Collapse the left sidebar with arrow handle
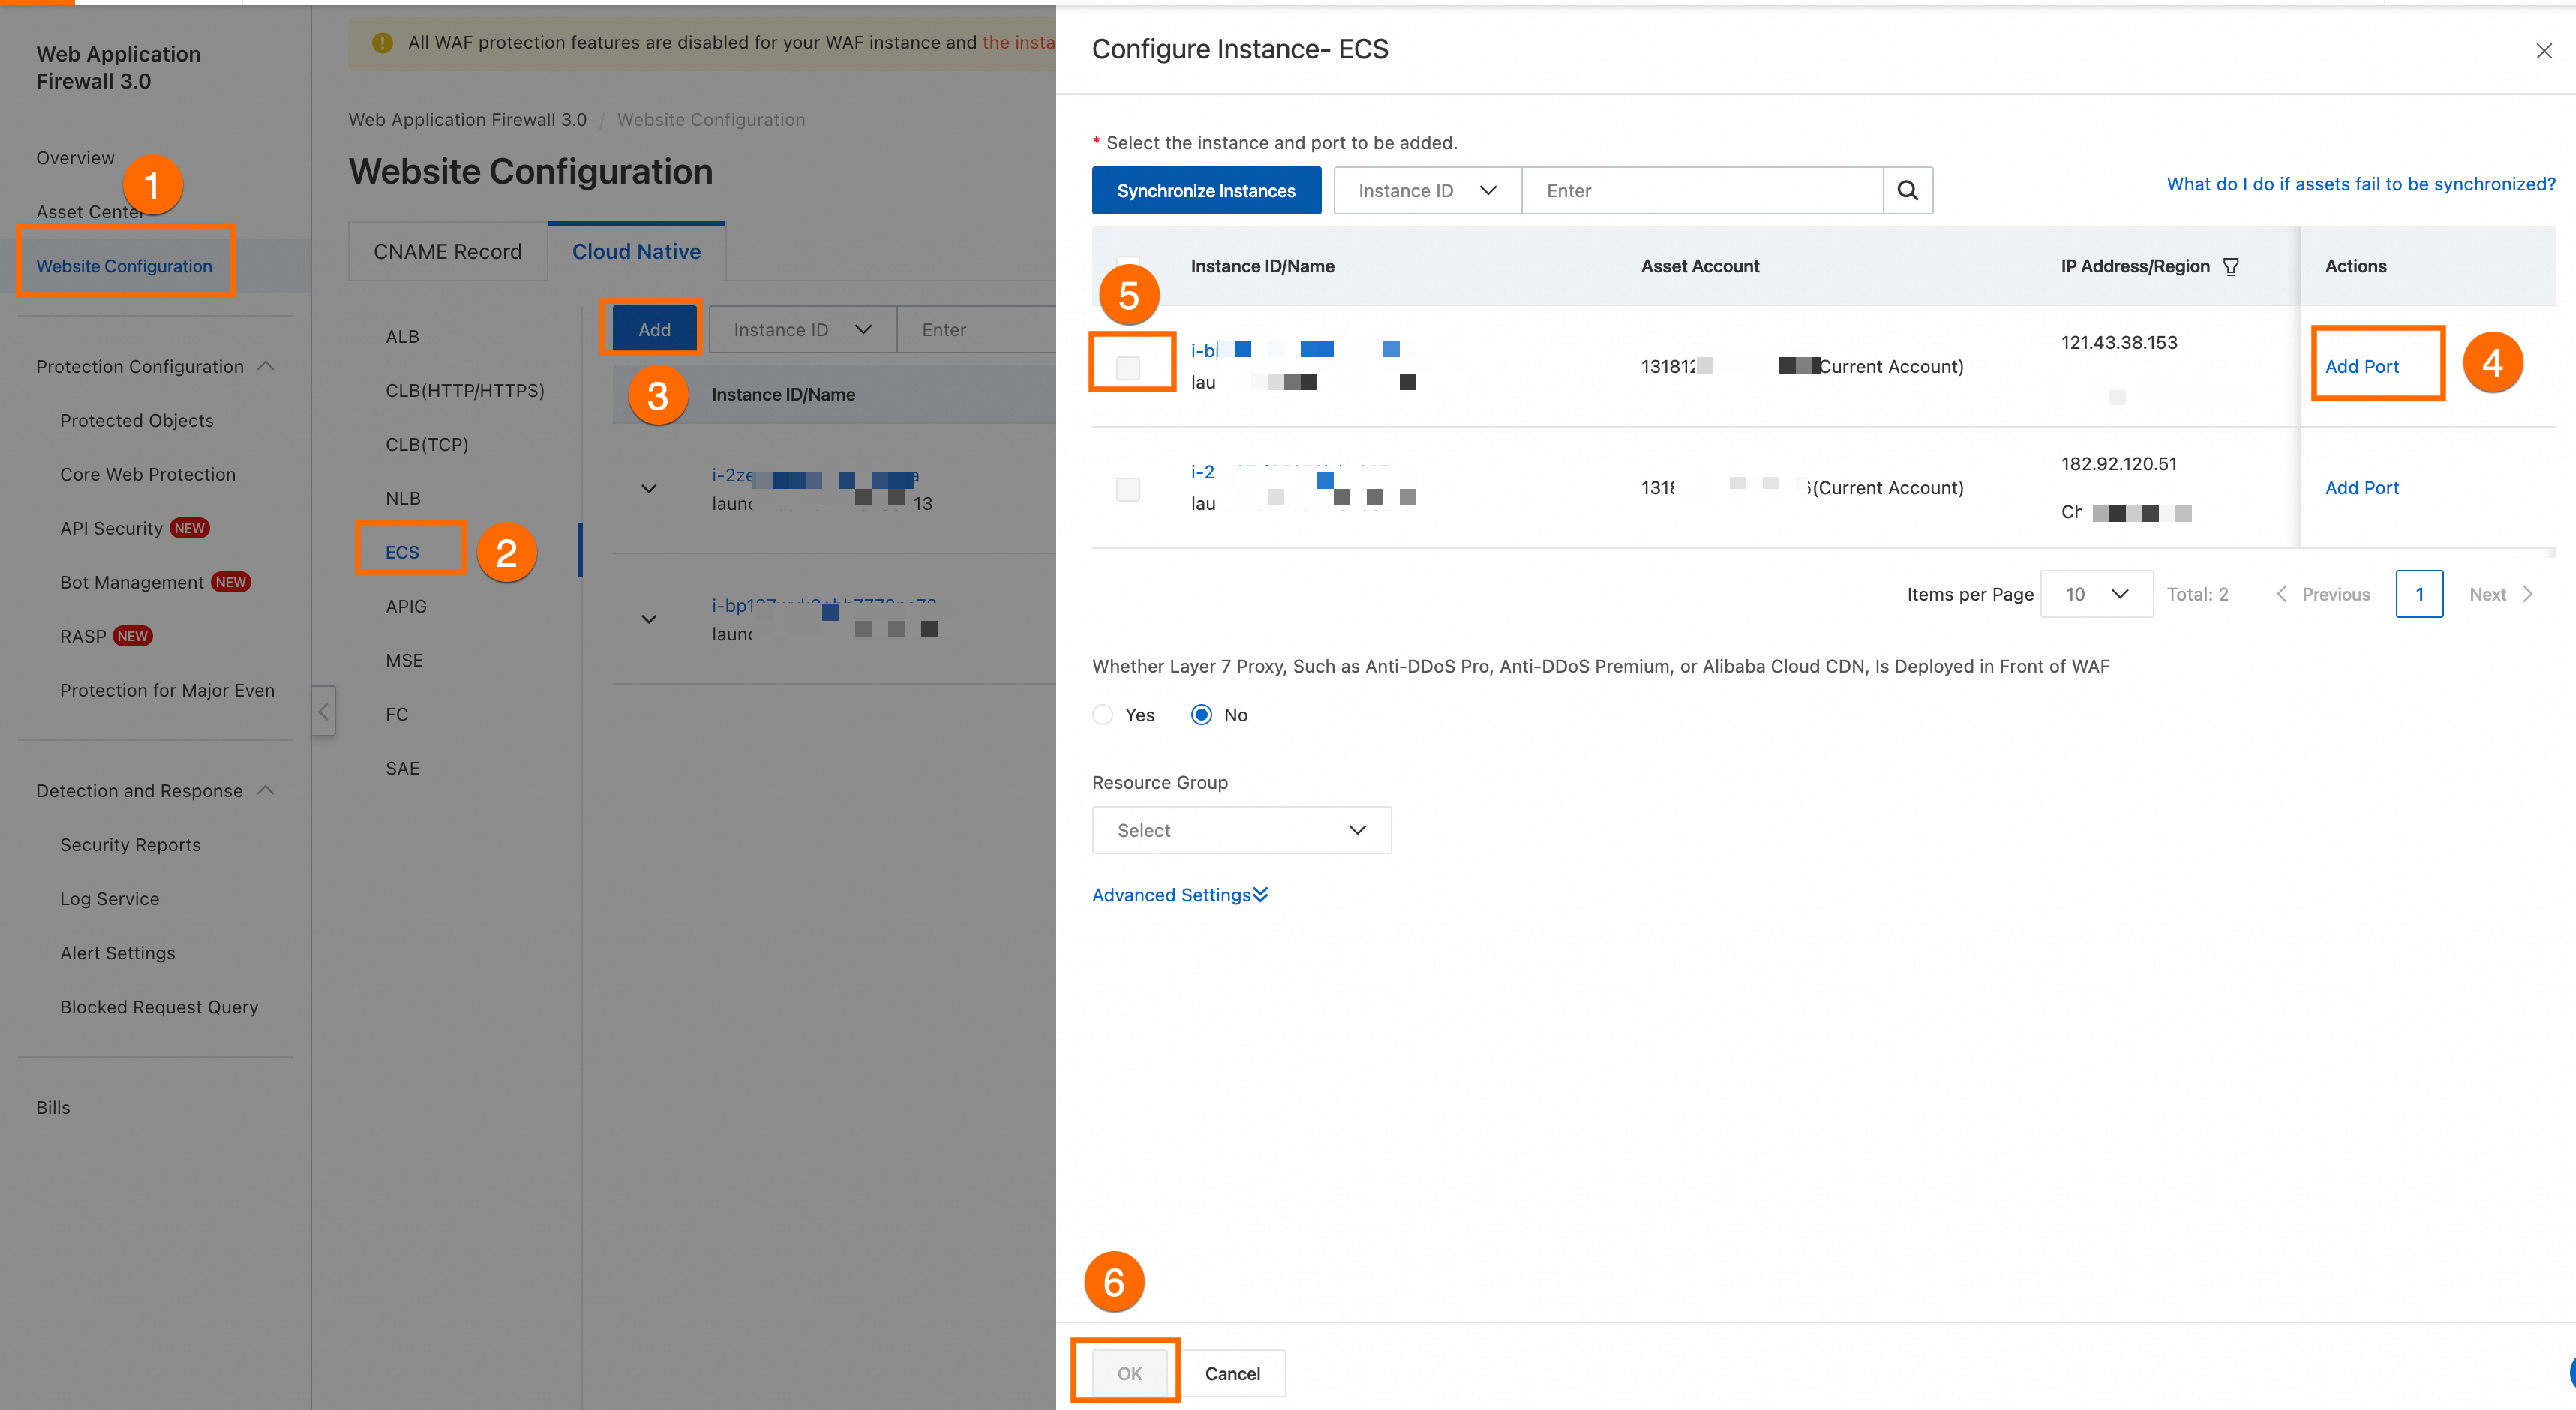The height and width of the screenshot is (1410, 2576). 323,711
